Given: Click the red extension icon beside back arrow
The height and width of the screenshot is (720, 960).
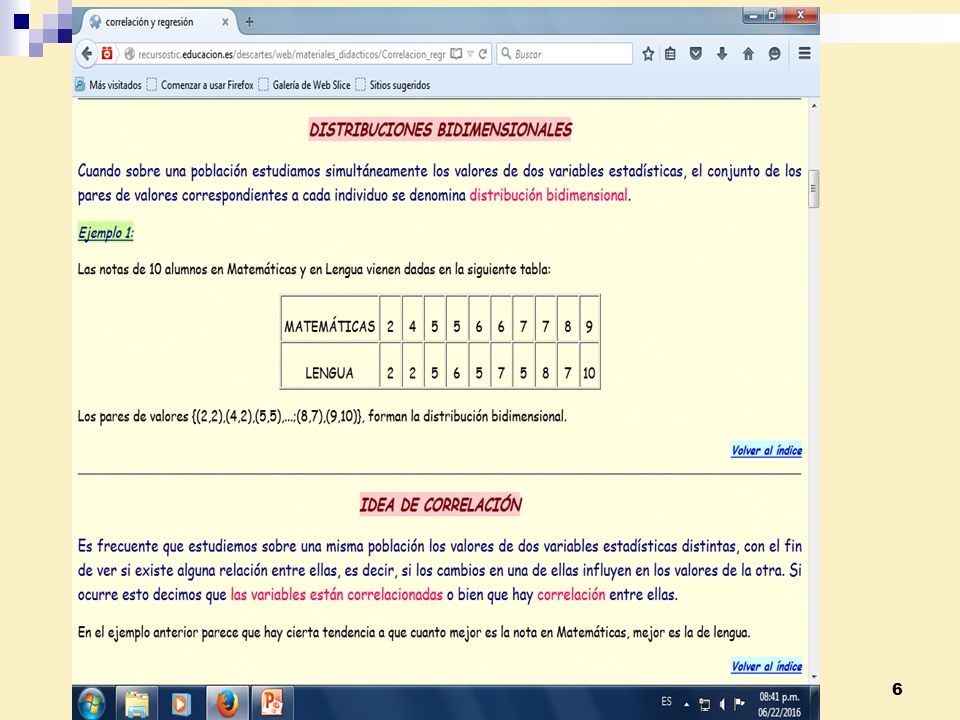Looking at the screenshot, I should click(107, 53).
